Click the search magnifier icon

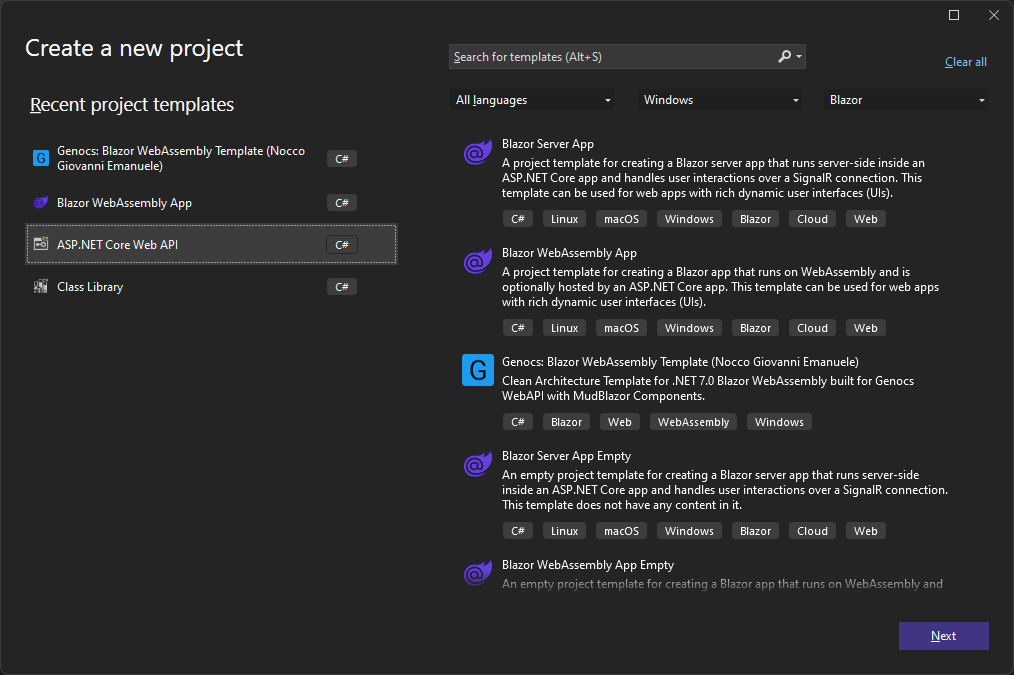click(x=785, y=57)
